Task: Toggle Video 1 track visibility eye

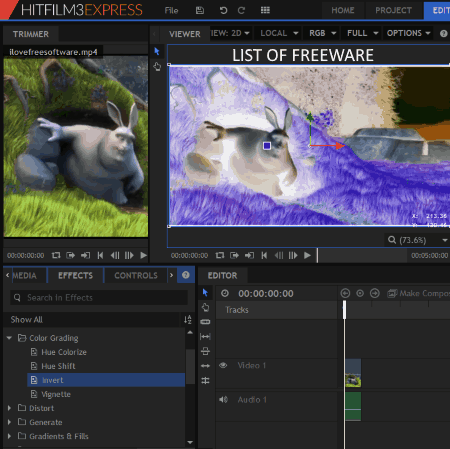Action: [223, 365]
